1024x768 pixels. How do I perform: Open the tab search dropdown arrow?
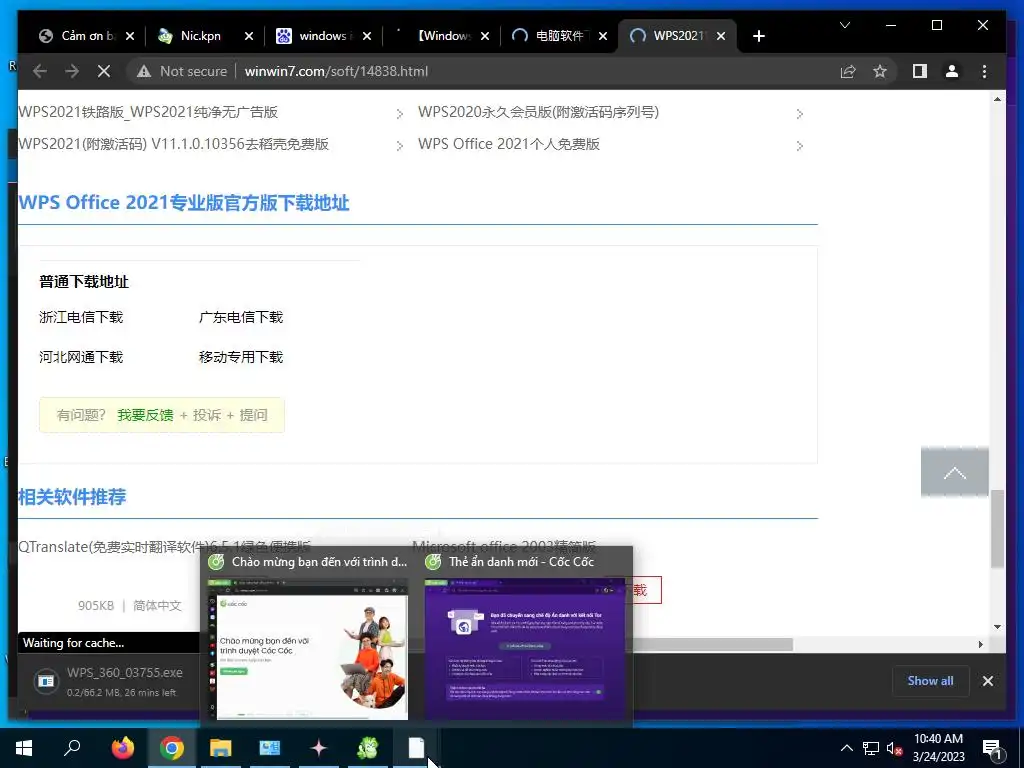pyautogui.click(x=844, y=25)
